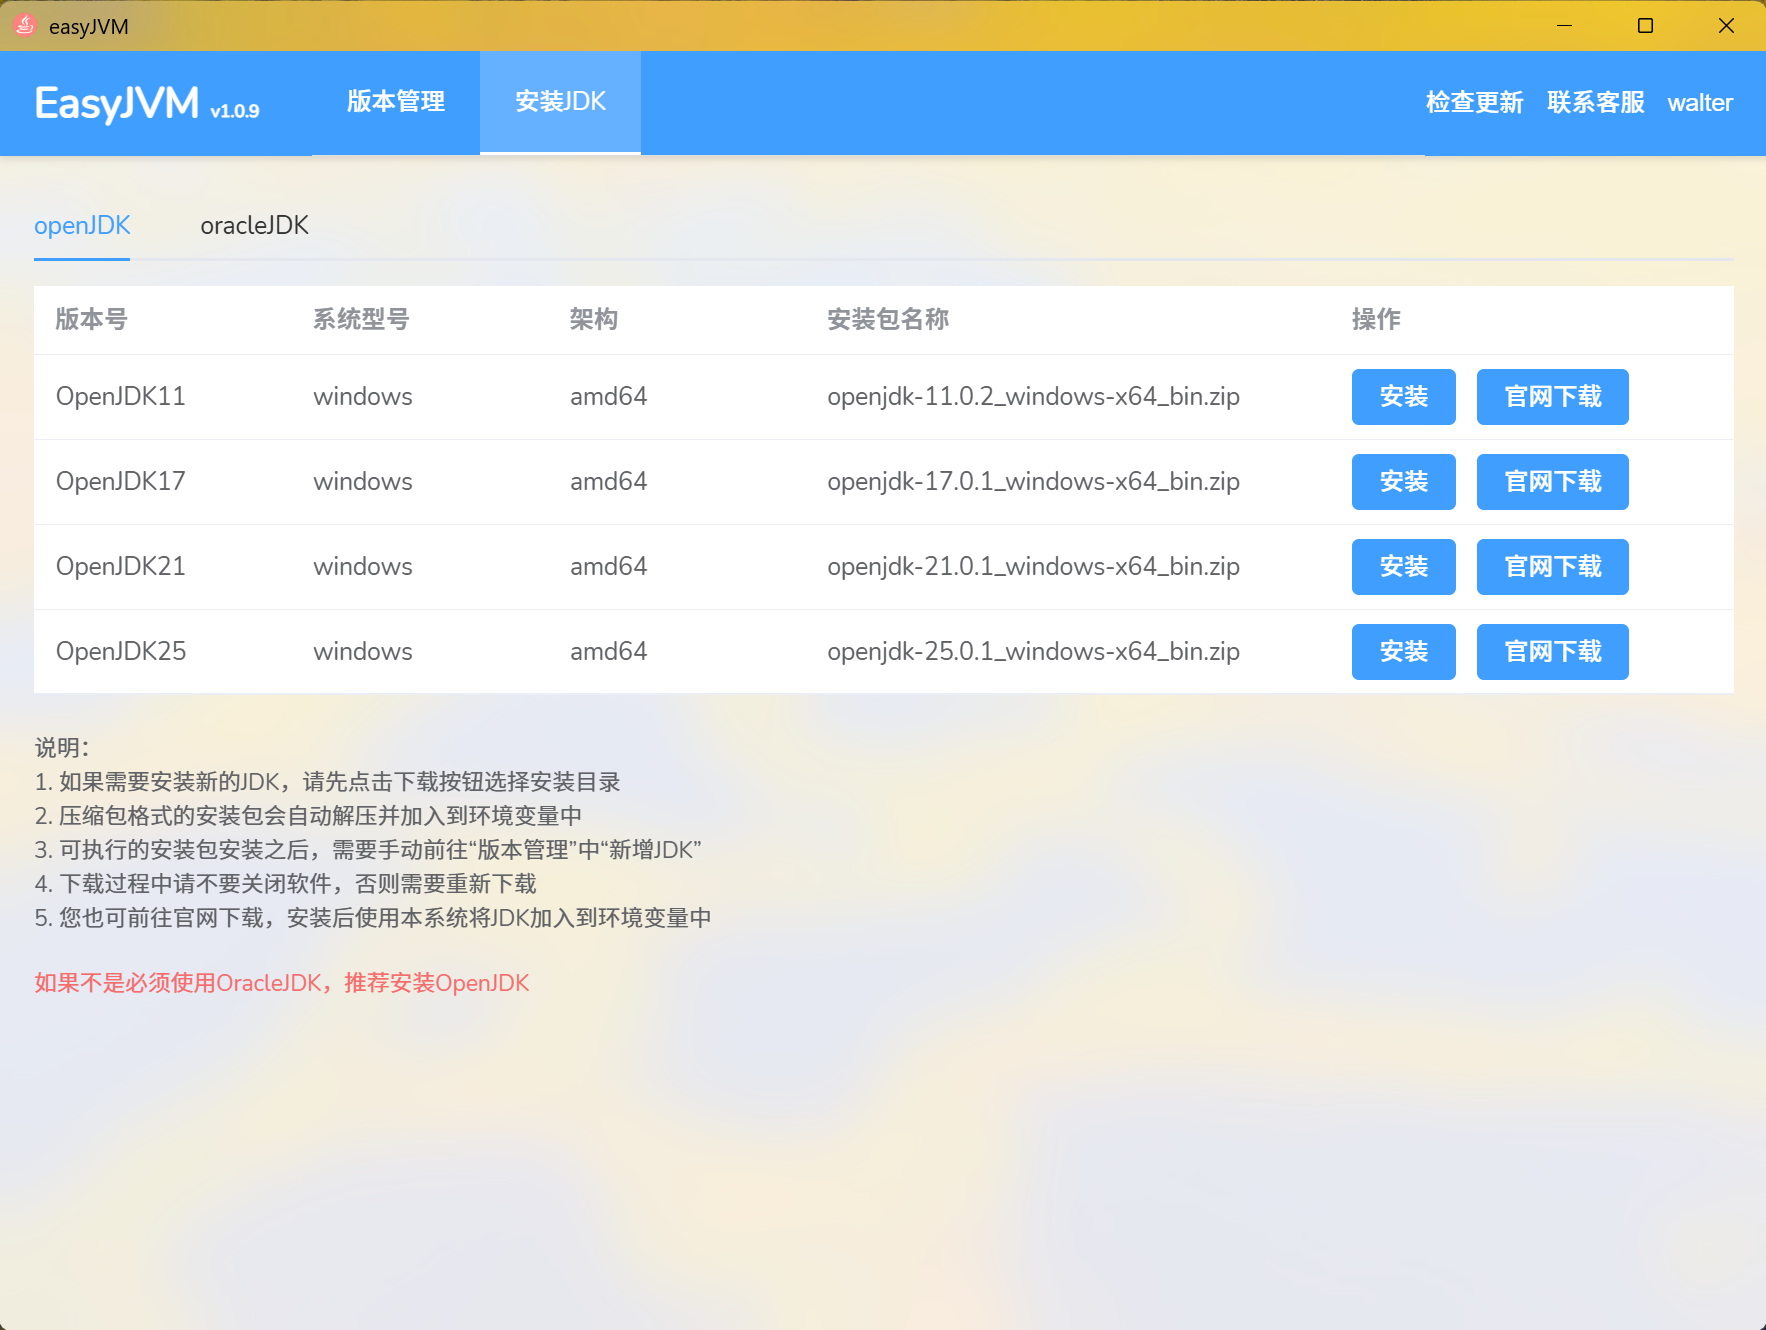Screen dimensions: 1766x1330
Task: Click the EasyJVM logo in the header
Action: (x=117, y=103)
